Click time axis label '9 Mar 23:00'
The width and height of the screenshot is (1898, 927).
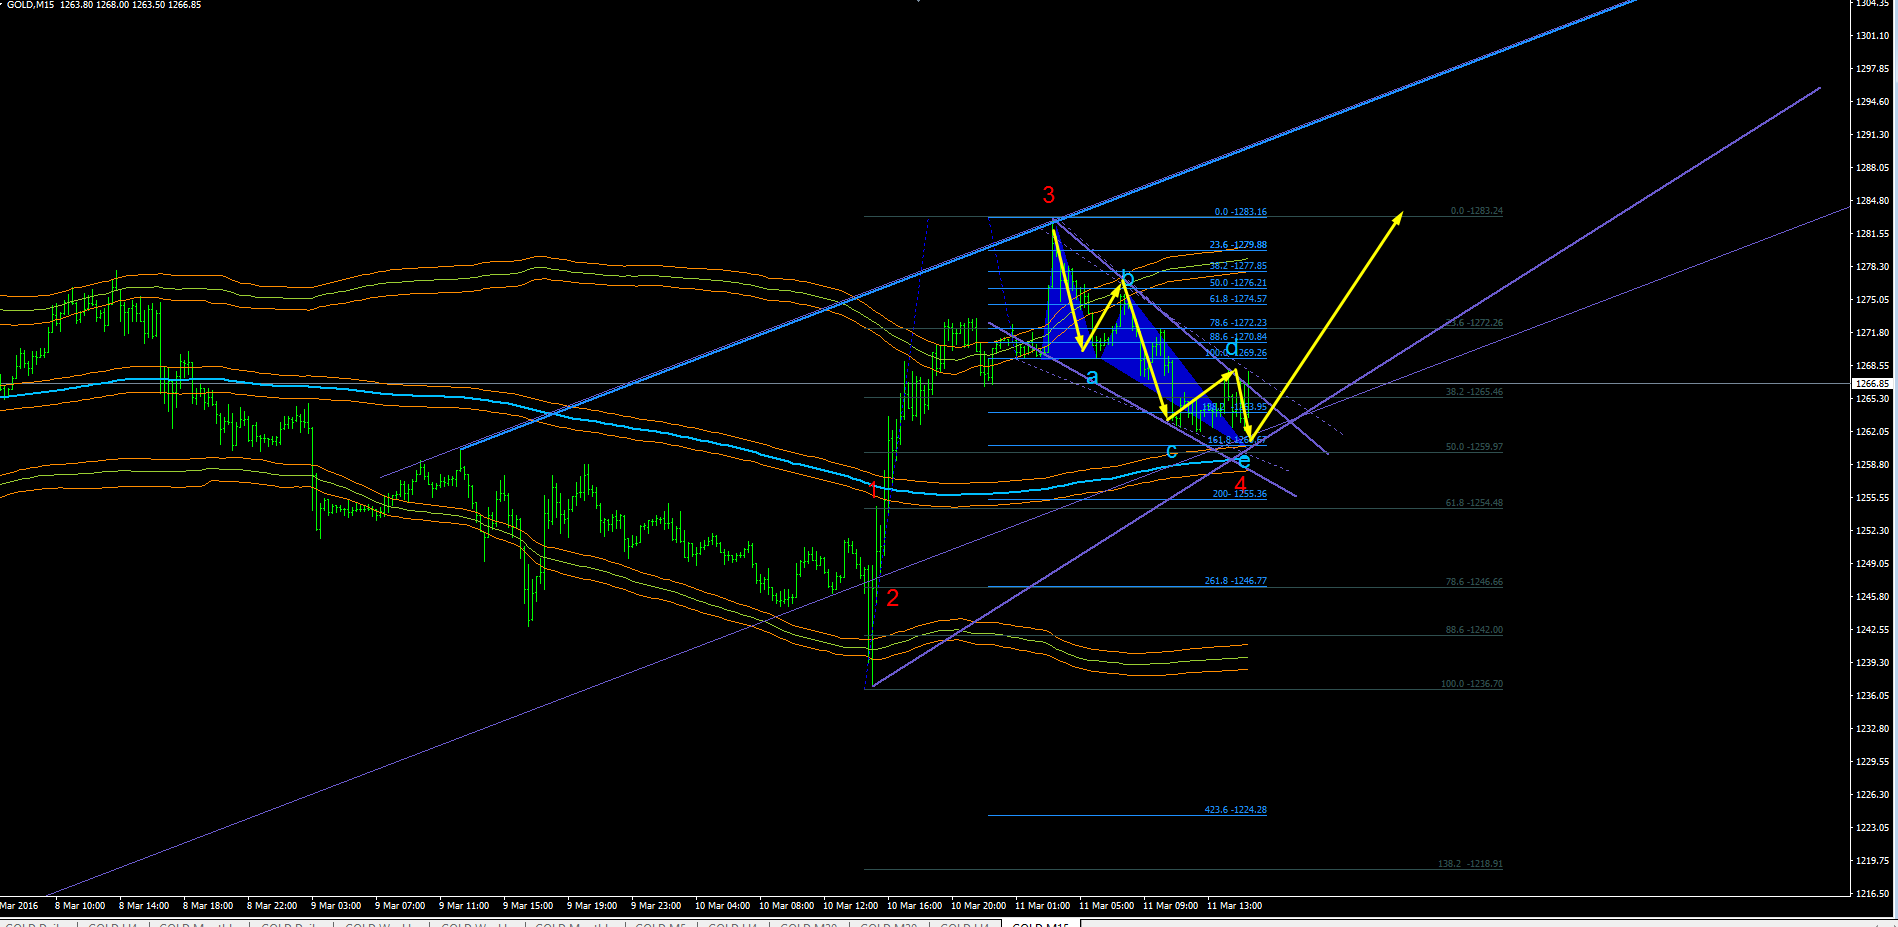(656, 906)
